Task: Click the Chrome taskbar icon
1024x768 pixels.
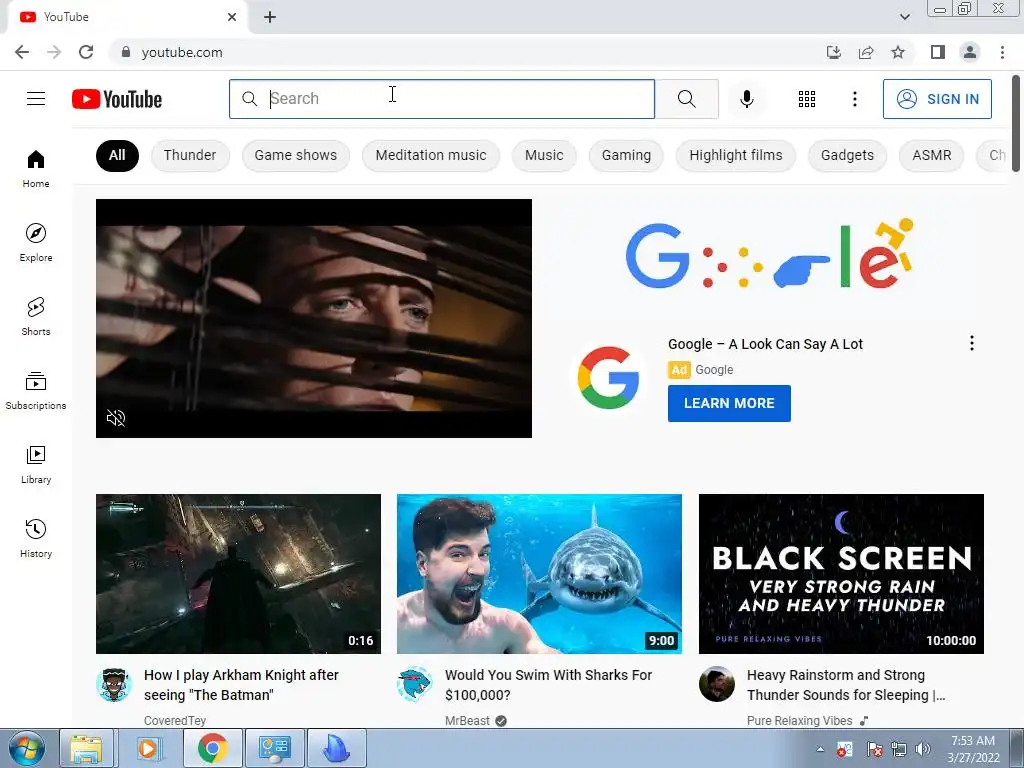Action: pos(212,748)
